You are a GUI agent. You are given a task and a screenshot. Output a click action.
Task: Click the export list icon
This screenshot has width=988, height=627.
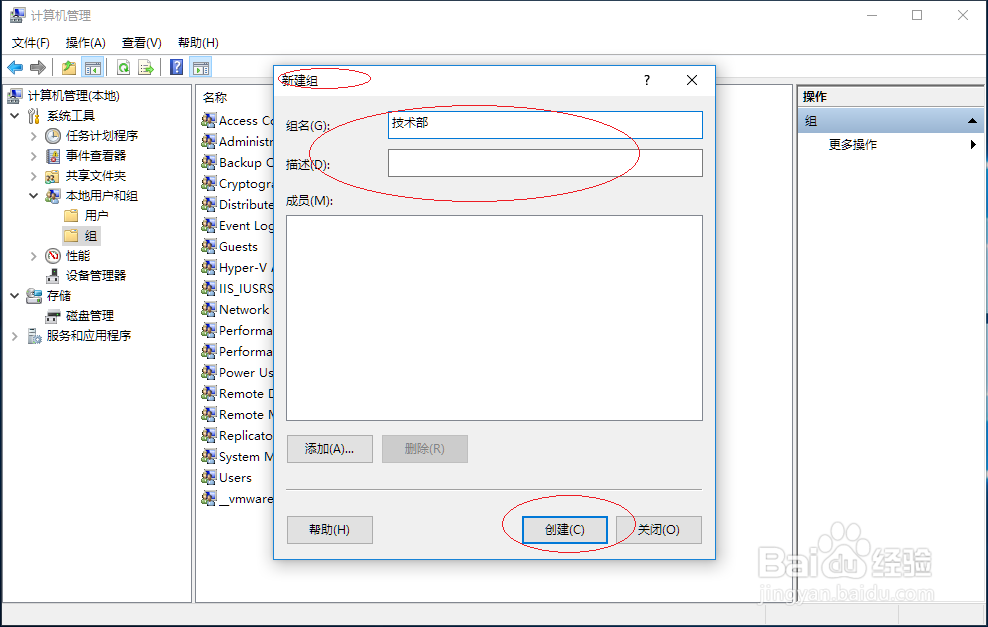[146, 67]
